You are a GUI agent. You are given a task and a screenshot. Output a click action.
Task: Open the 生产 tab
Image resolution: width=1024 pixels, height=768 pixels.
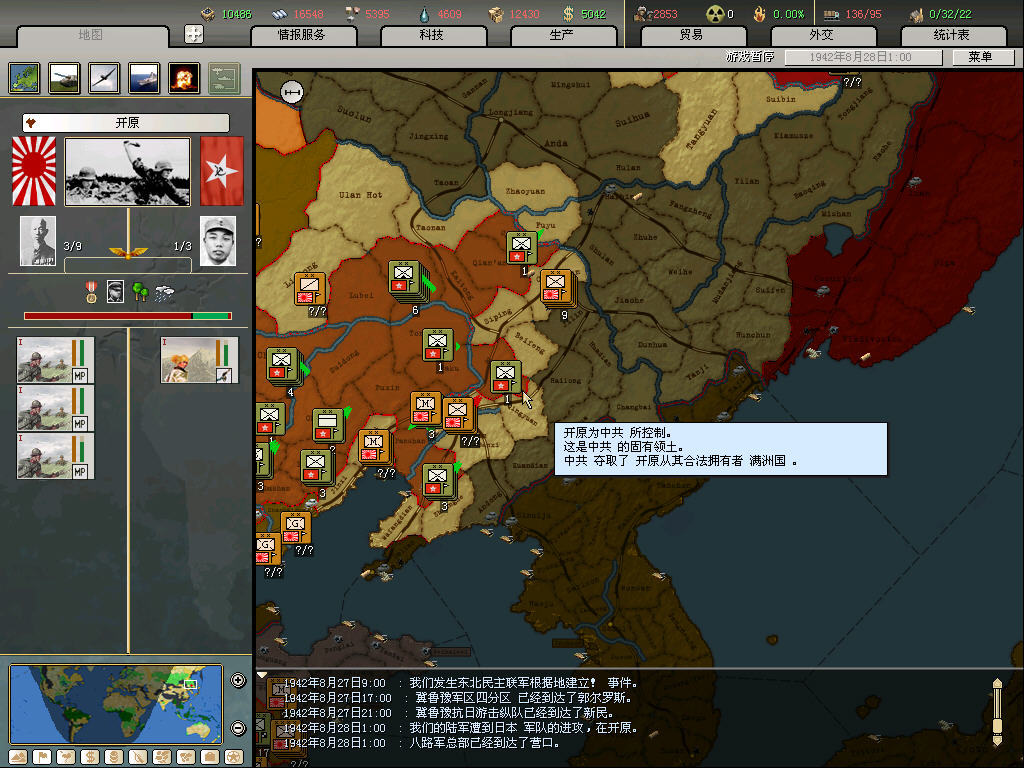[562, 35]
